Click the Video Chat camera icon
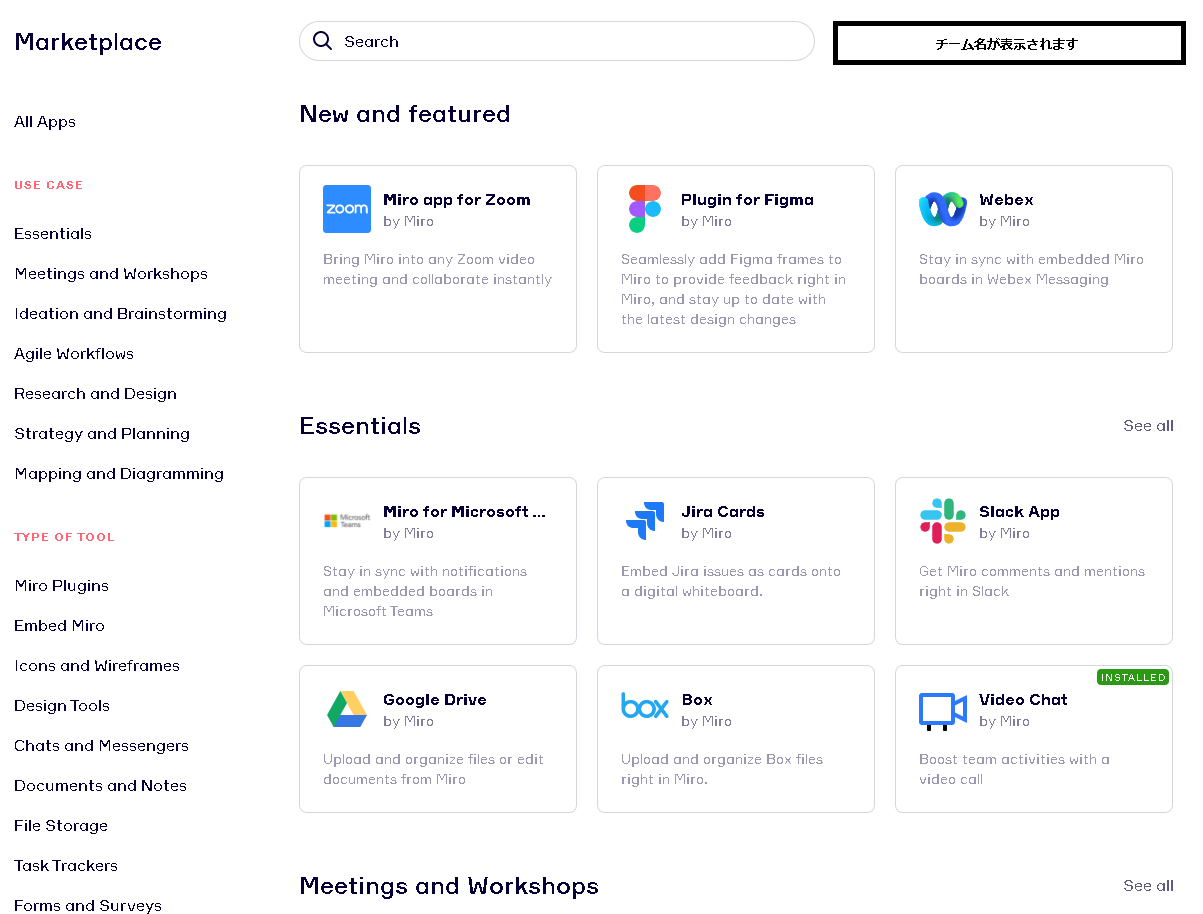 point(942,709)
